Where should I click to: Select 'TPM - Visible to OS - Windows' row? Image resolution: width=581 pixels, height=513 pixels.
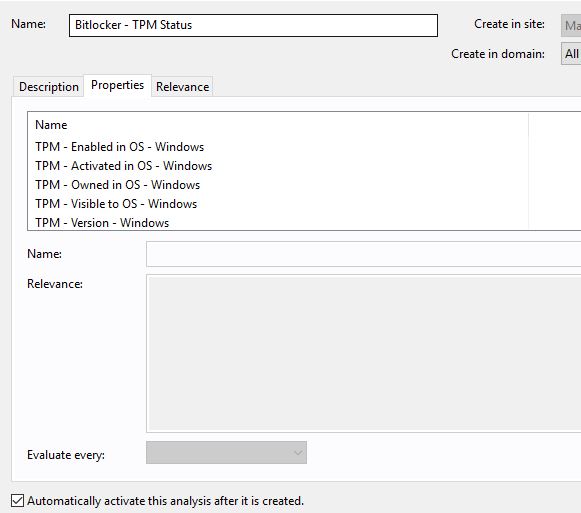click(x=278, y=204)
